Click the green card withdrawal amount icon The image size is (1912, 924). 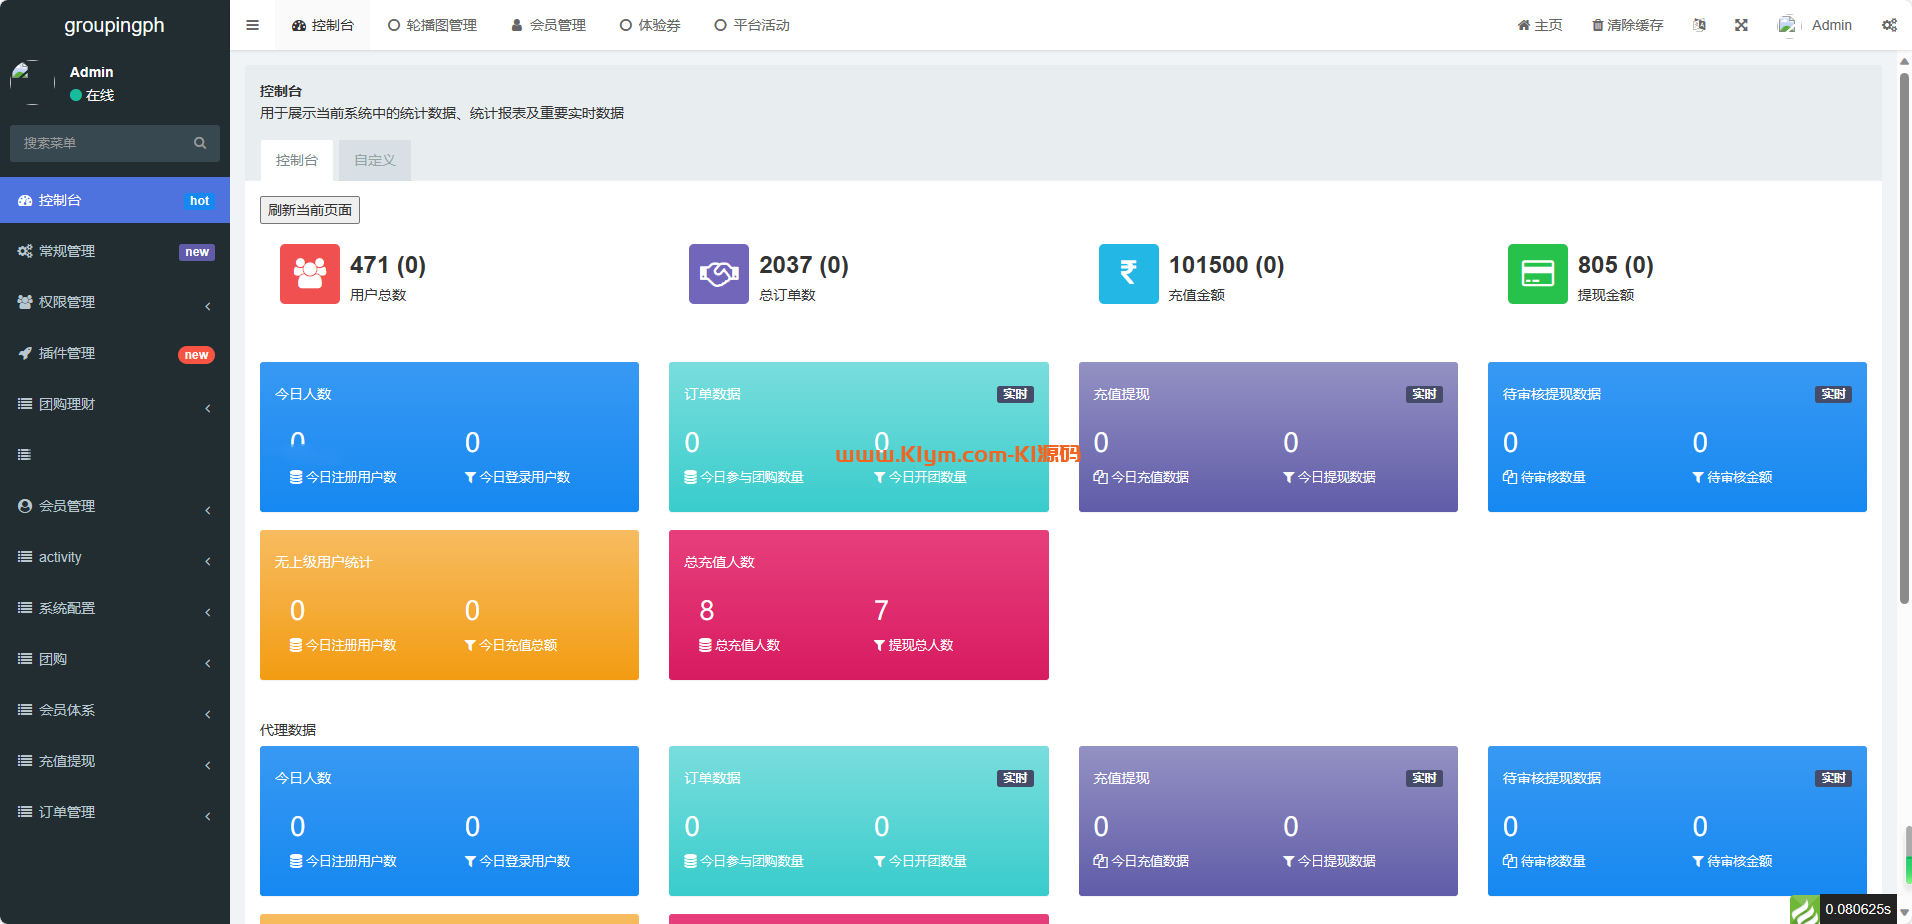tap(1537, 273)
